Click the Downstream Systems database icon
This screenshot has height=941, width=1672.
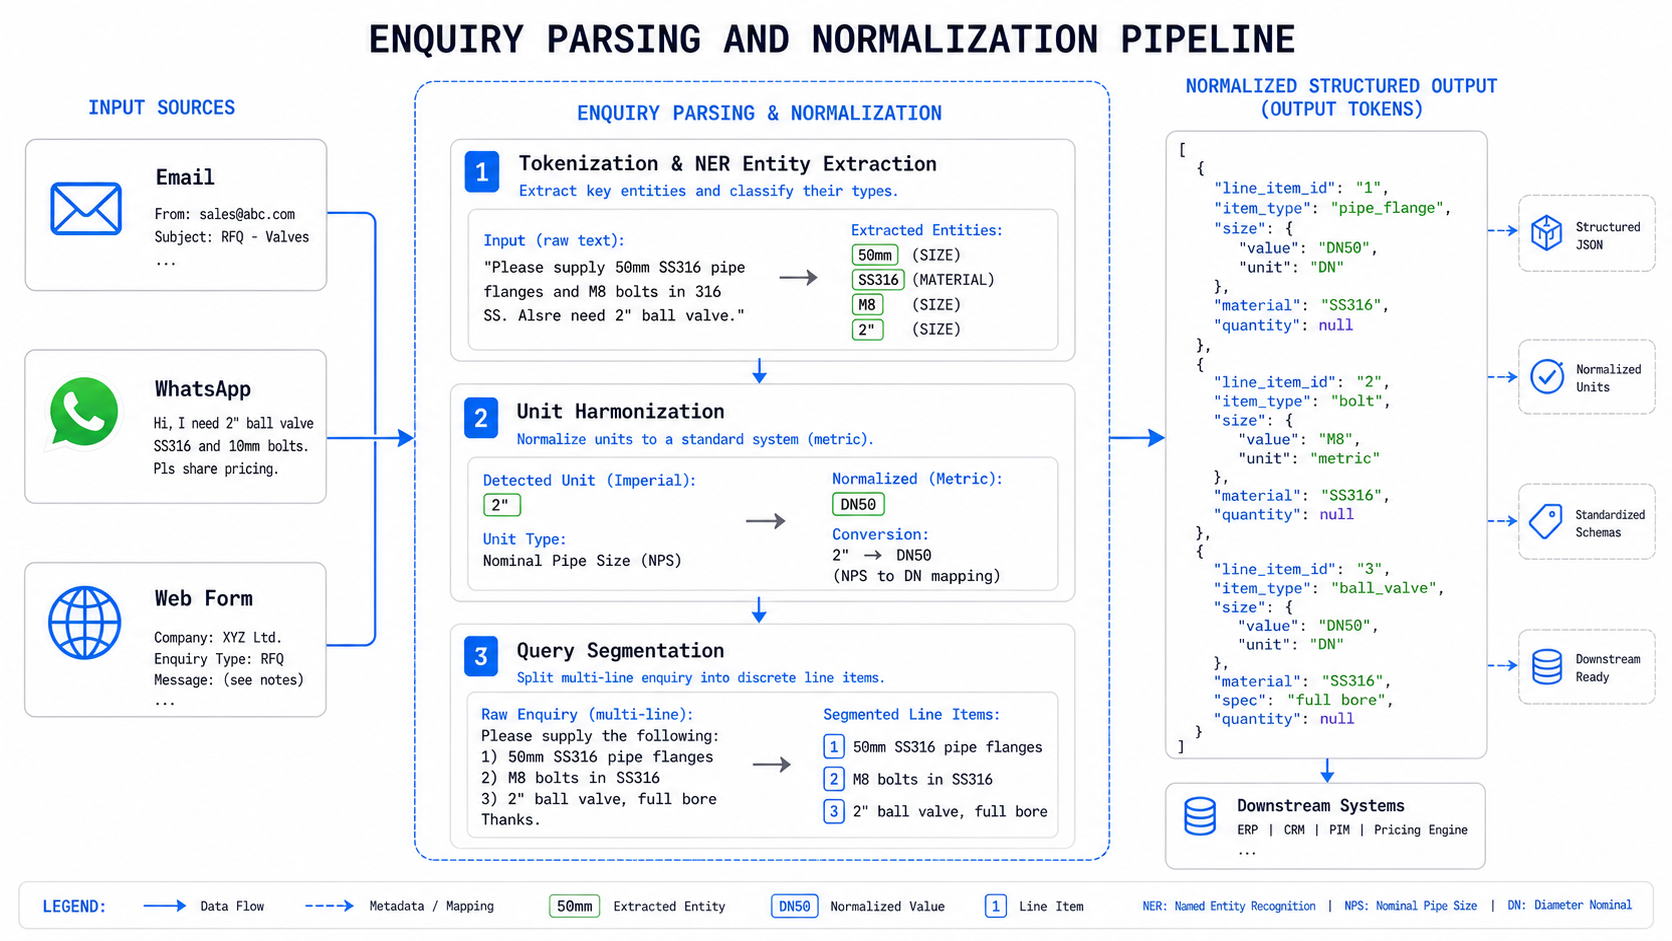click(x=1200, y=816)
